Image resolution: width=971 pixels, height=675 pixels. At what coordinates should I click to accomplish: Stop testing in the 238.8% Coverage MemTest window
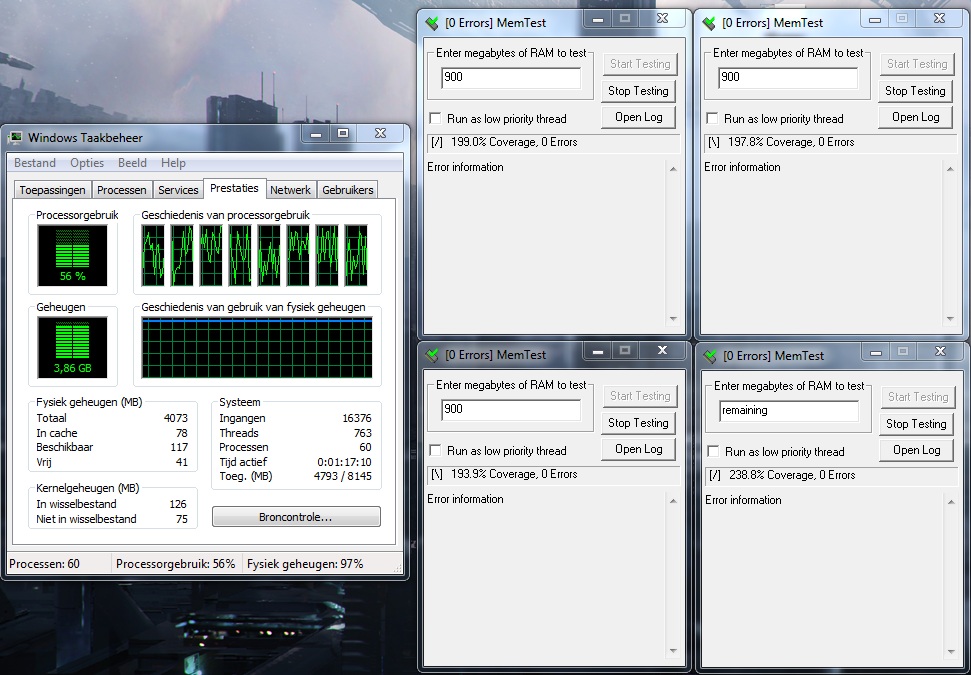click(917, 424)
